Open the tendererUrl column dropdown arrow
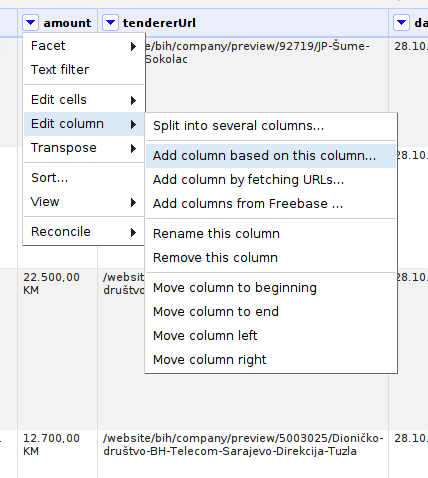 tap(110, 23)
